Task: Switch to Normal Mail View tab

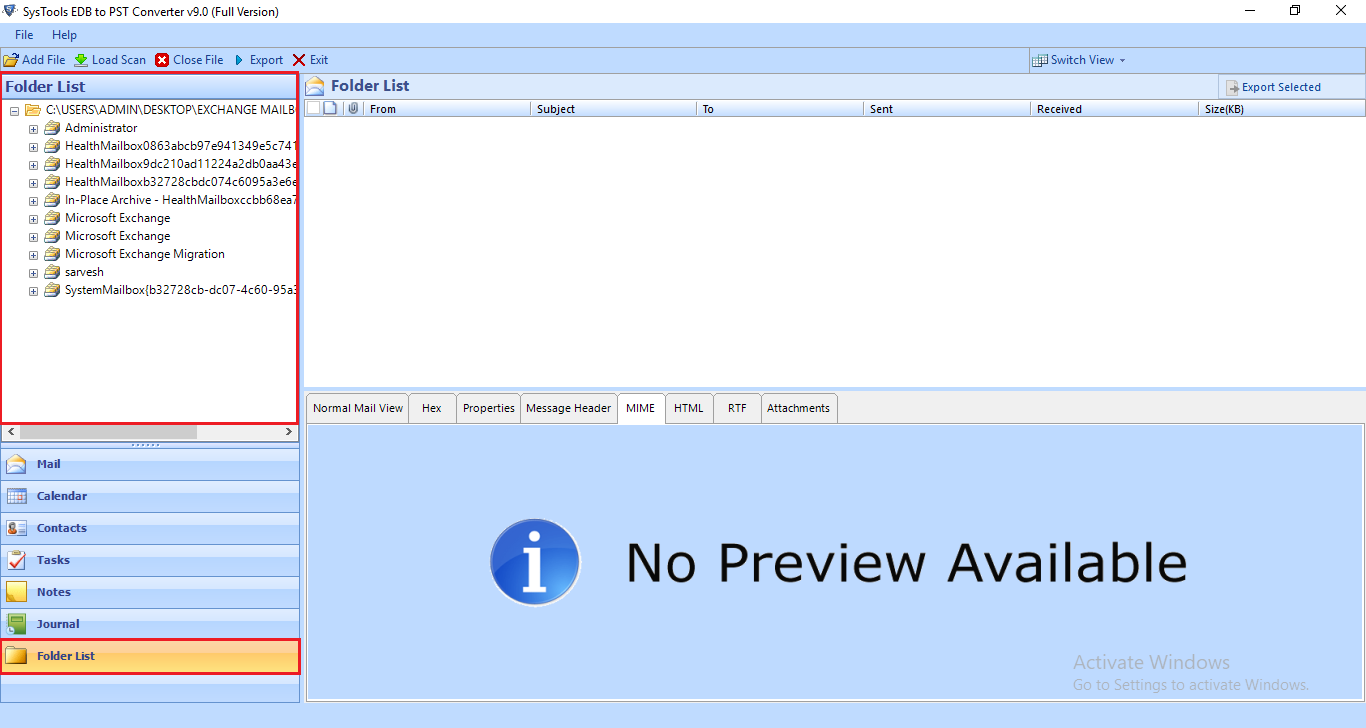Action: point(358,408)
